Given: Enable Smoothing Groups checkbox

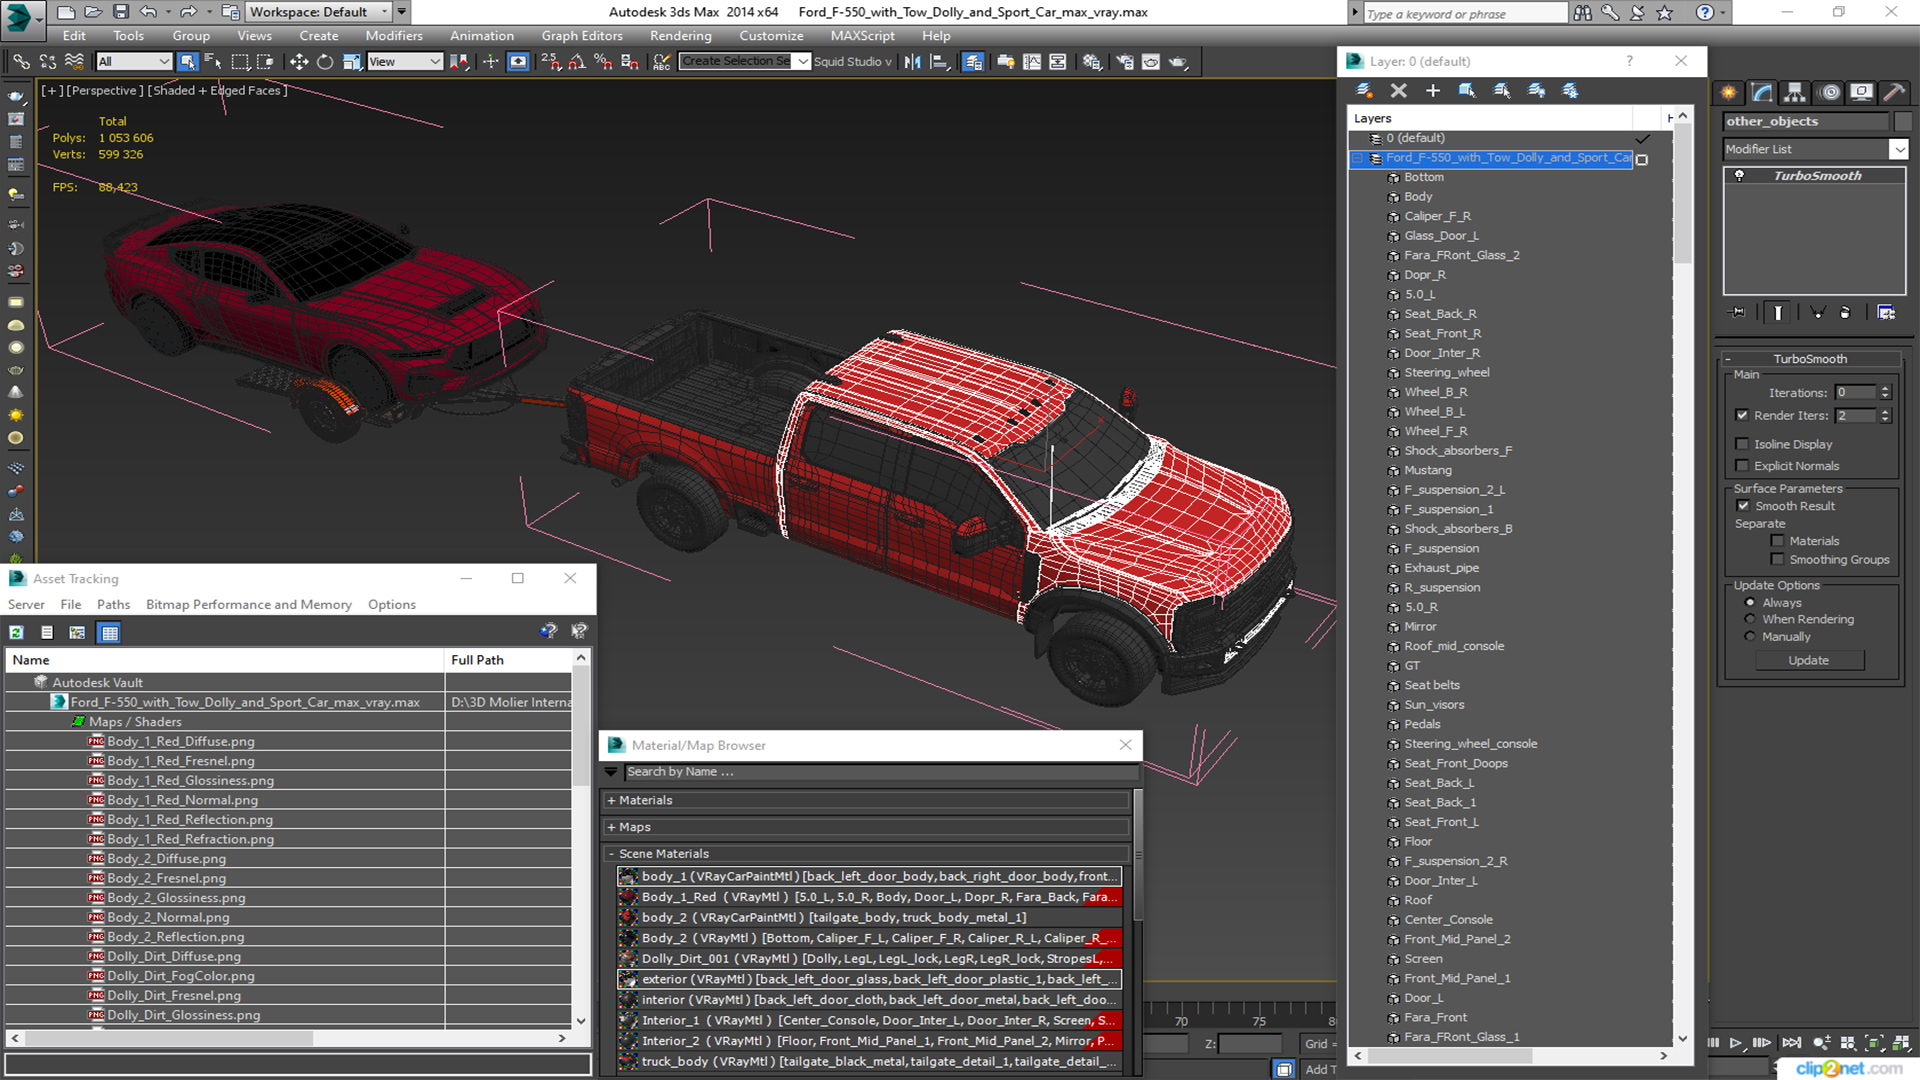Looking at the screenshot, I should pos(1777,561).
